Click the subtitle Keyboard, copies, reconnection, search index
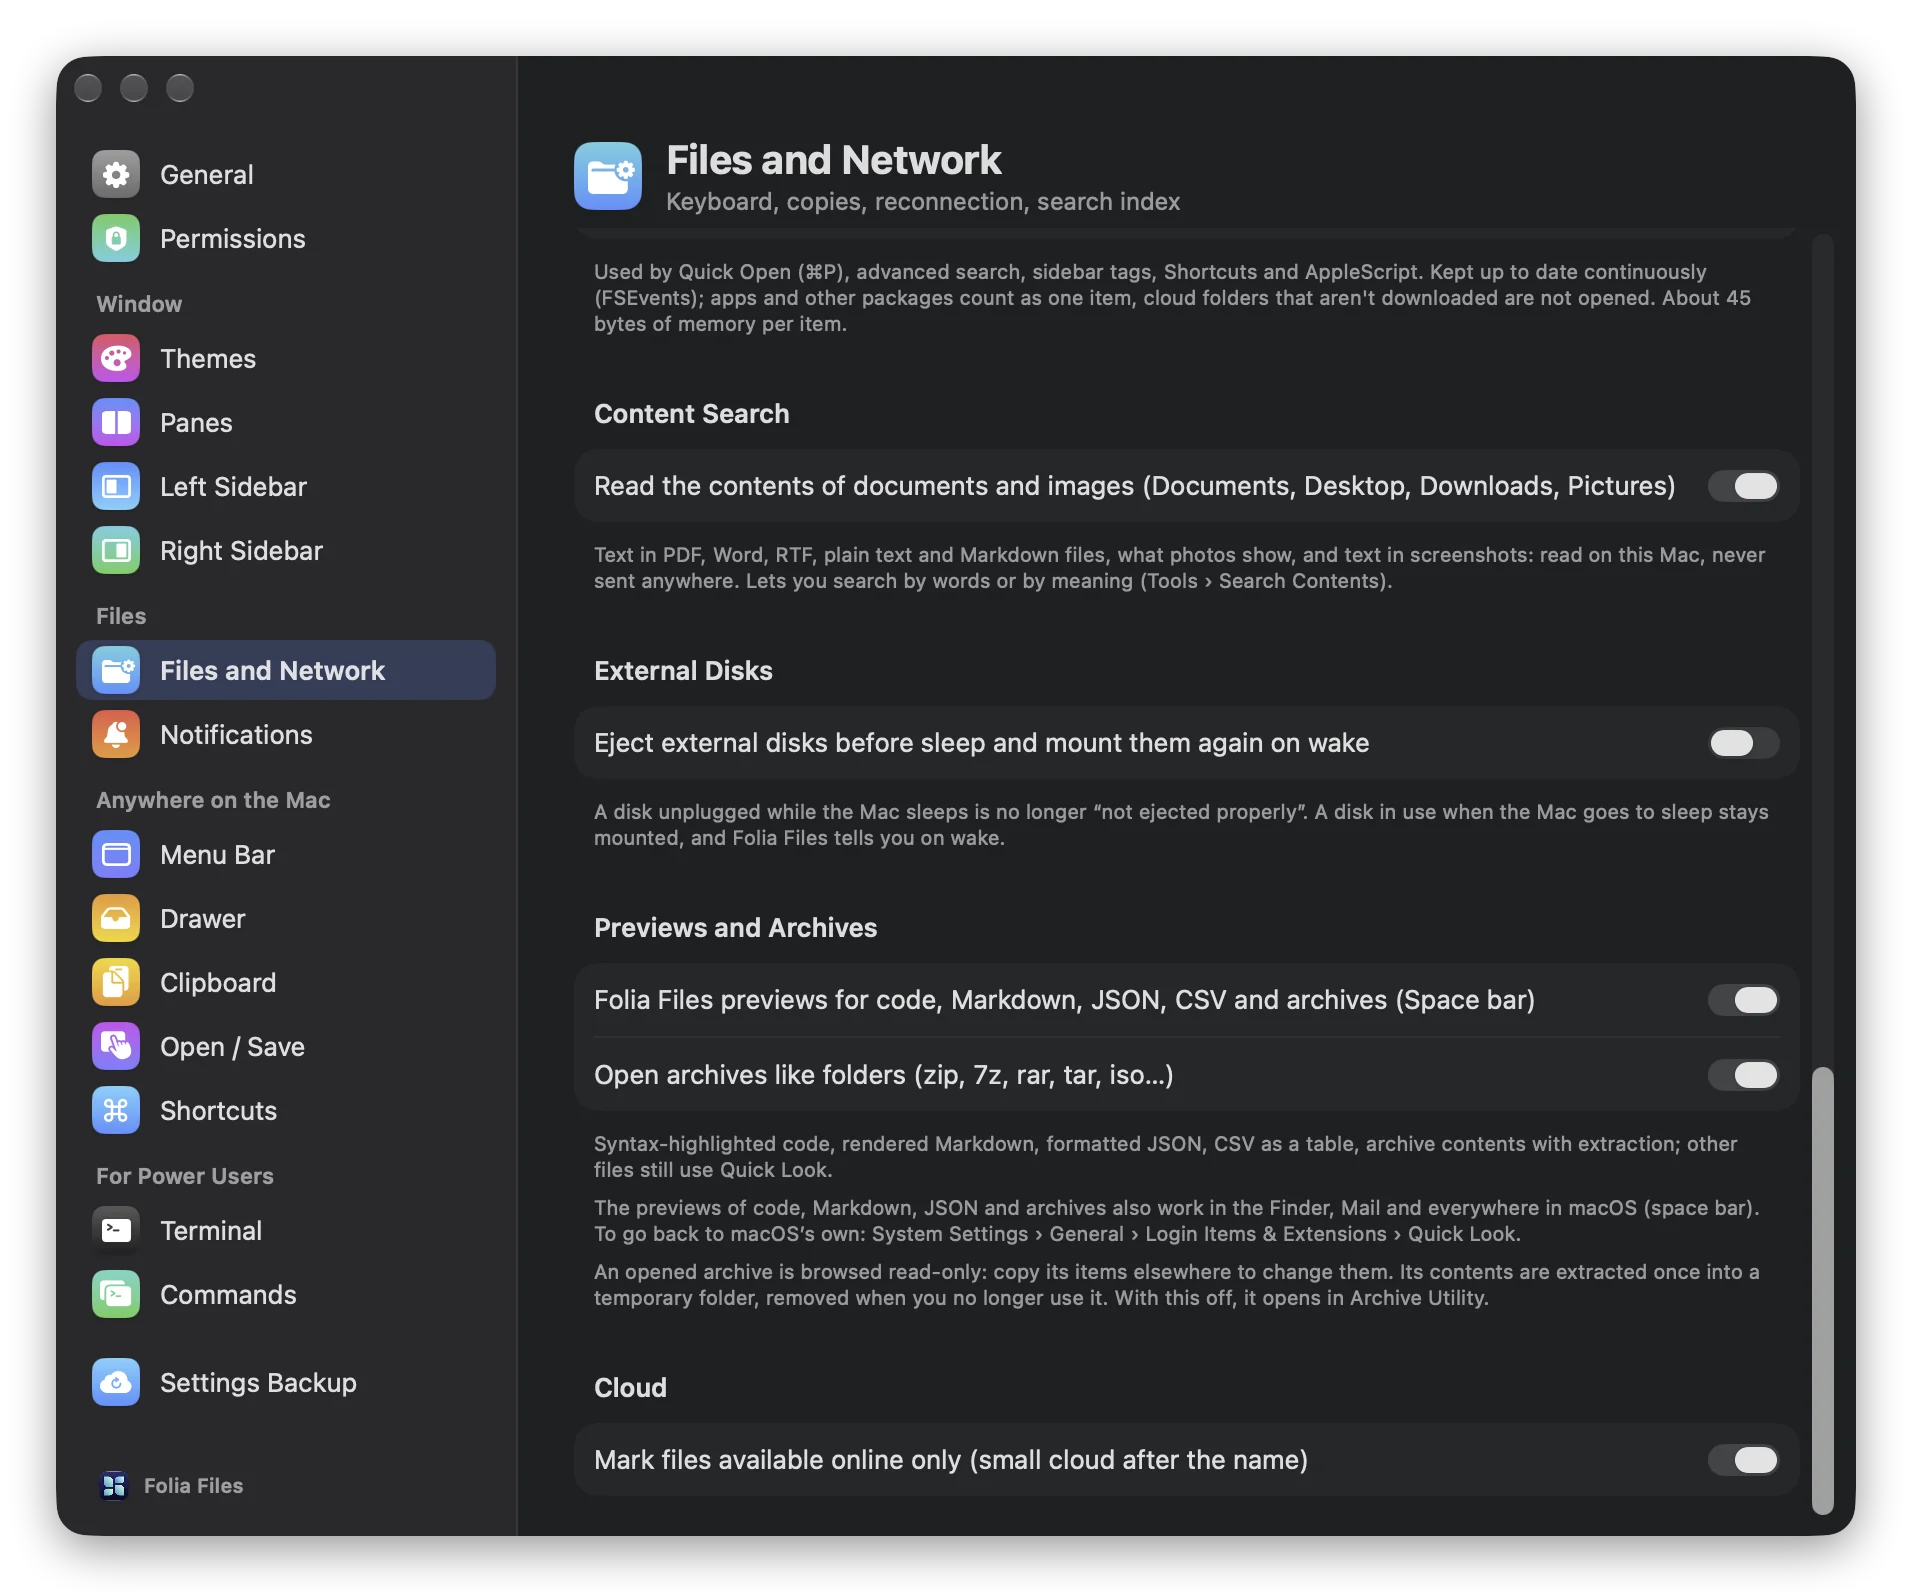Image resolution: width=1912 pixels, height=1592 pixels. pos(923,202)
